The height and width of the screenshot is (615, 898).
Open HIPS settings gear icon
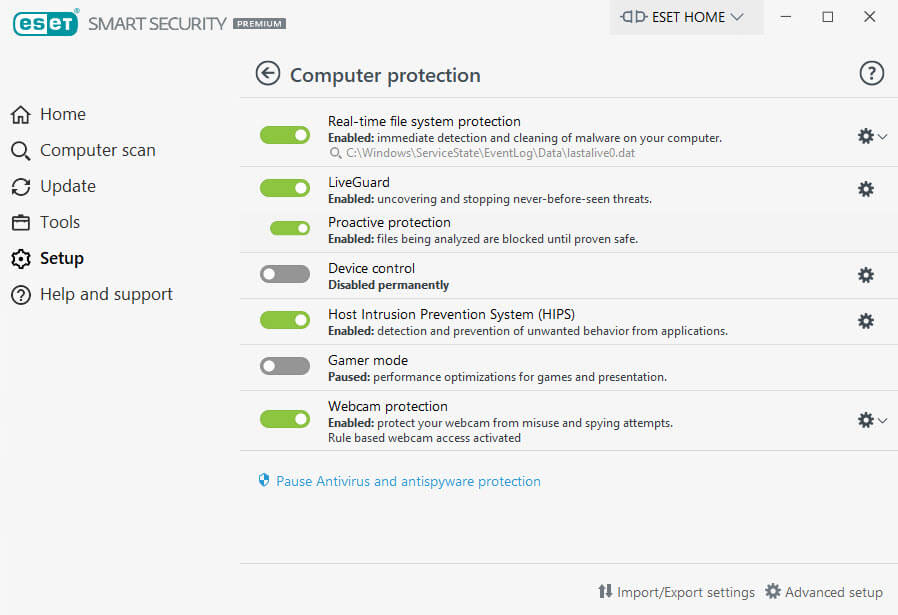(865, 321)
